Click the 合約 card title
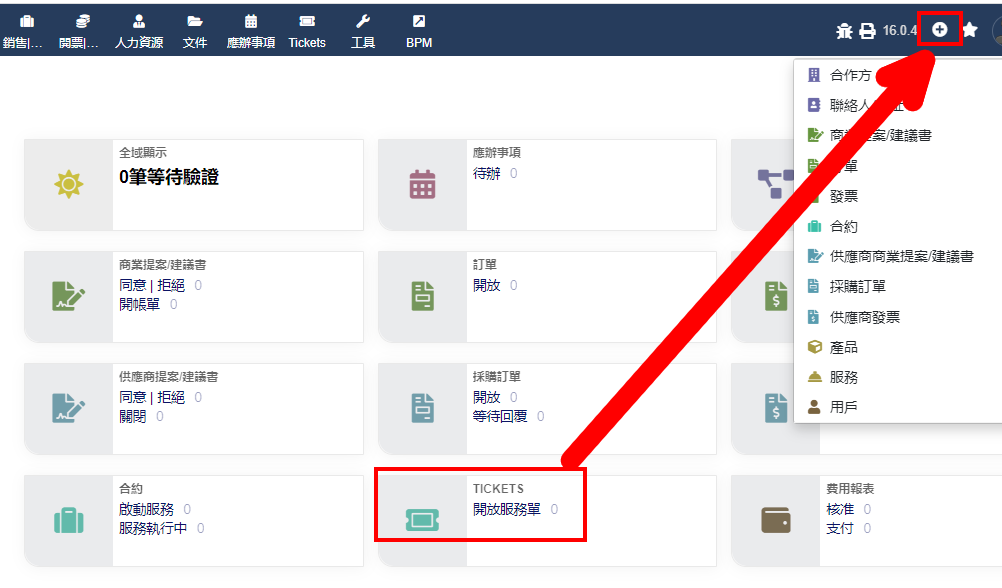This screenshot has width=1002, height=588. pos(130,488)
